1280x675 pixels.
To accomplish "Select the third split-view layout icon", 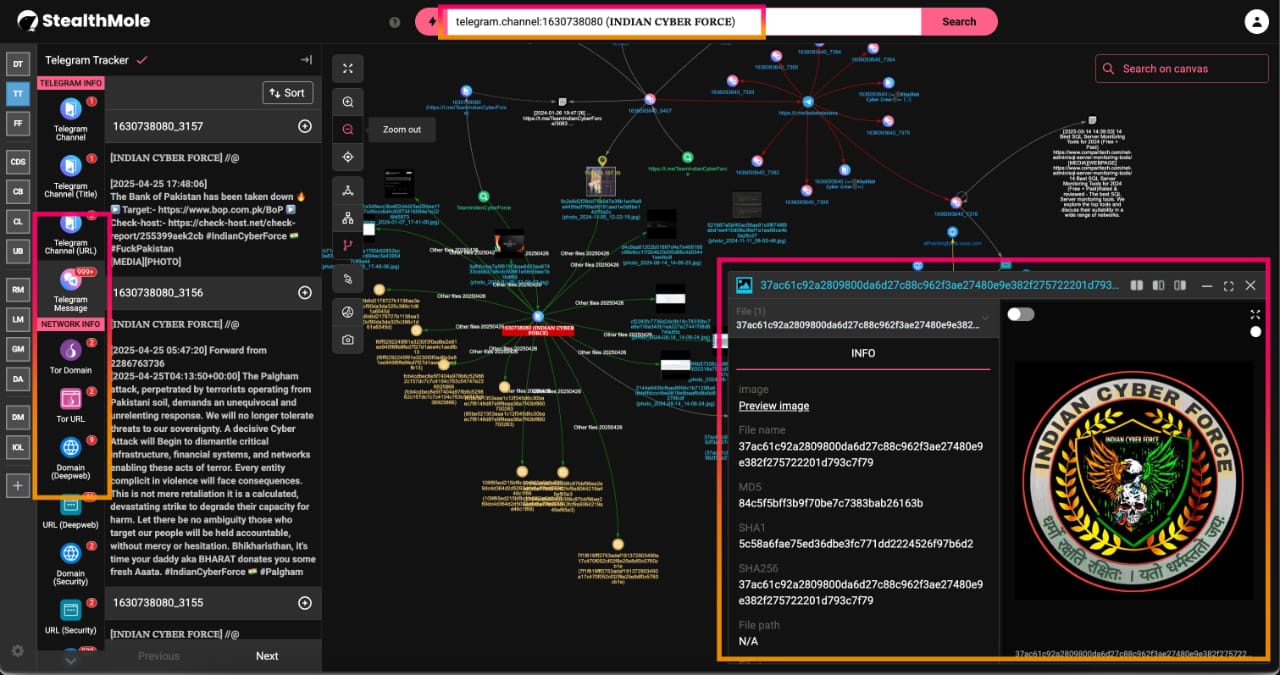I will coord(1179,286).
